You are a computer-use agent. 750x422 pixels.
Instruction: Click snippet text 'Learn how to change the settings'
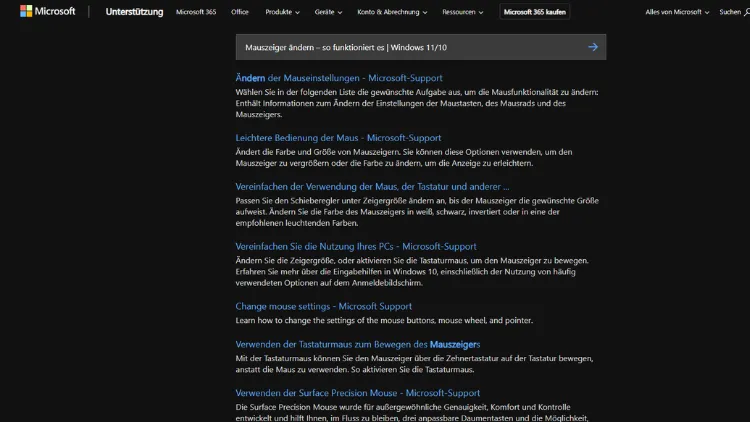(x=384, y=321)
